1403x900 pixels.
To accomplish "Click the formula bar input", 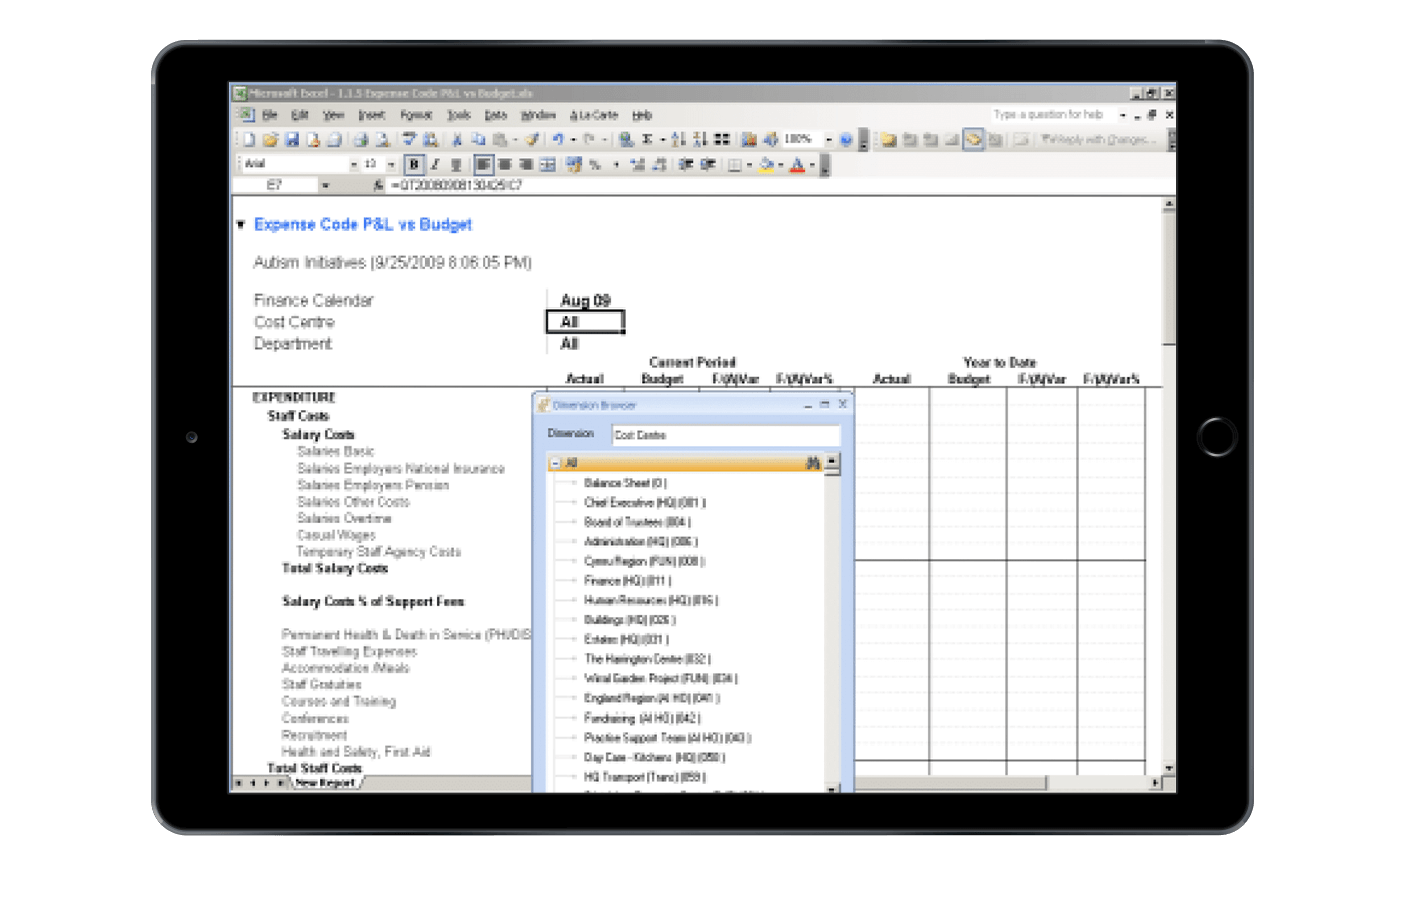I will click(780, 185).
